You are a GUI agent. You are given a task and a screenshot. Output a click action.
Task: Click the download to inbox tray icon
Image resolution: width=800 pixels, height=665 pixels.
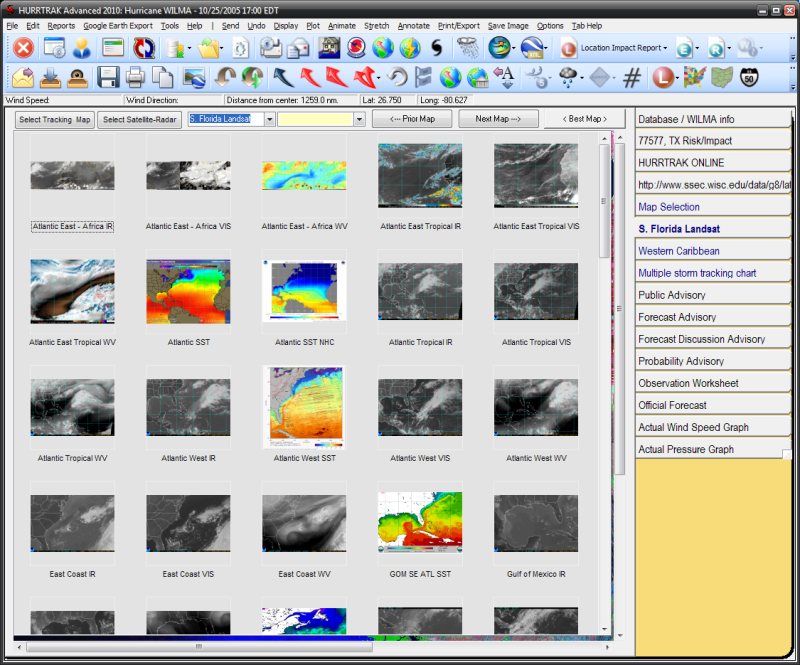[50, 78]
